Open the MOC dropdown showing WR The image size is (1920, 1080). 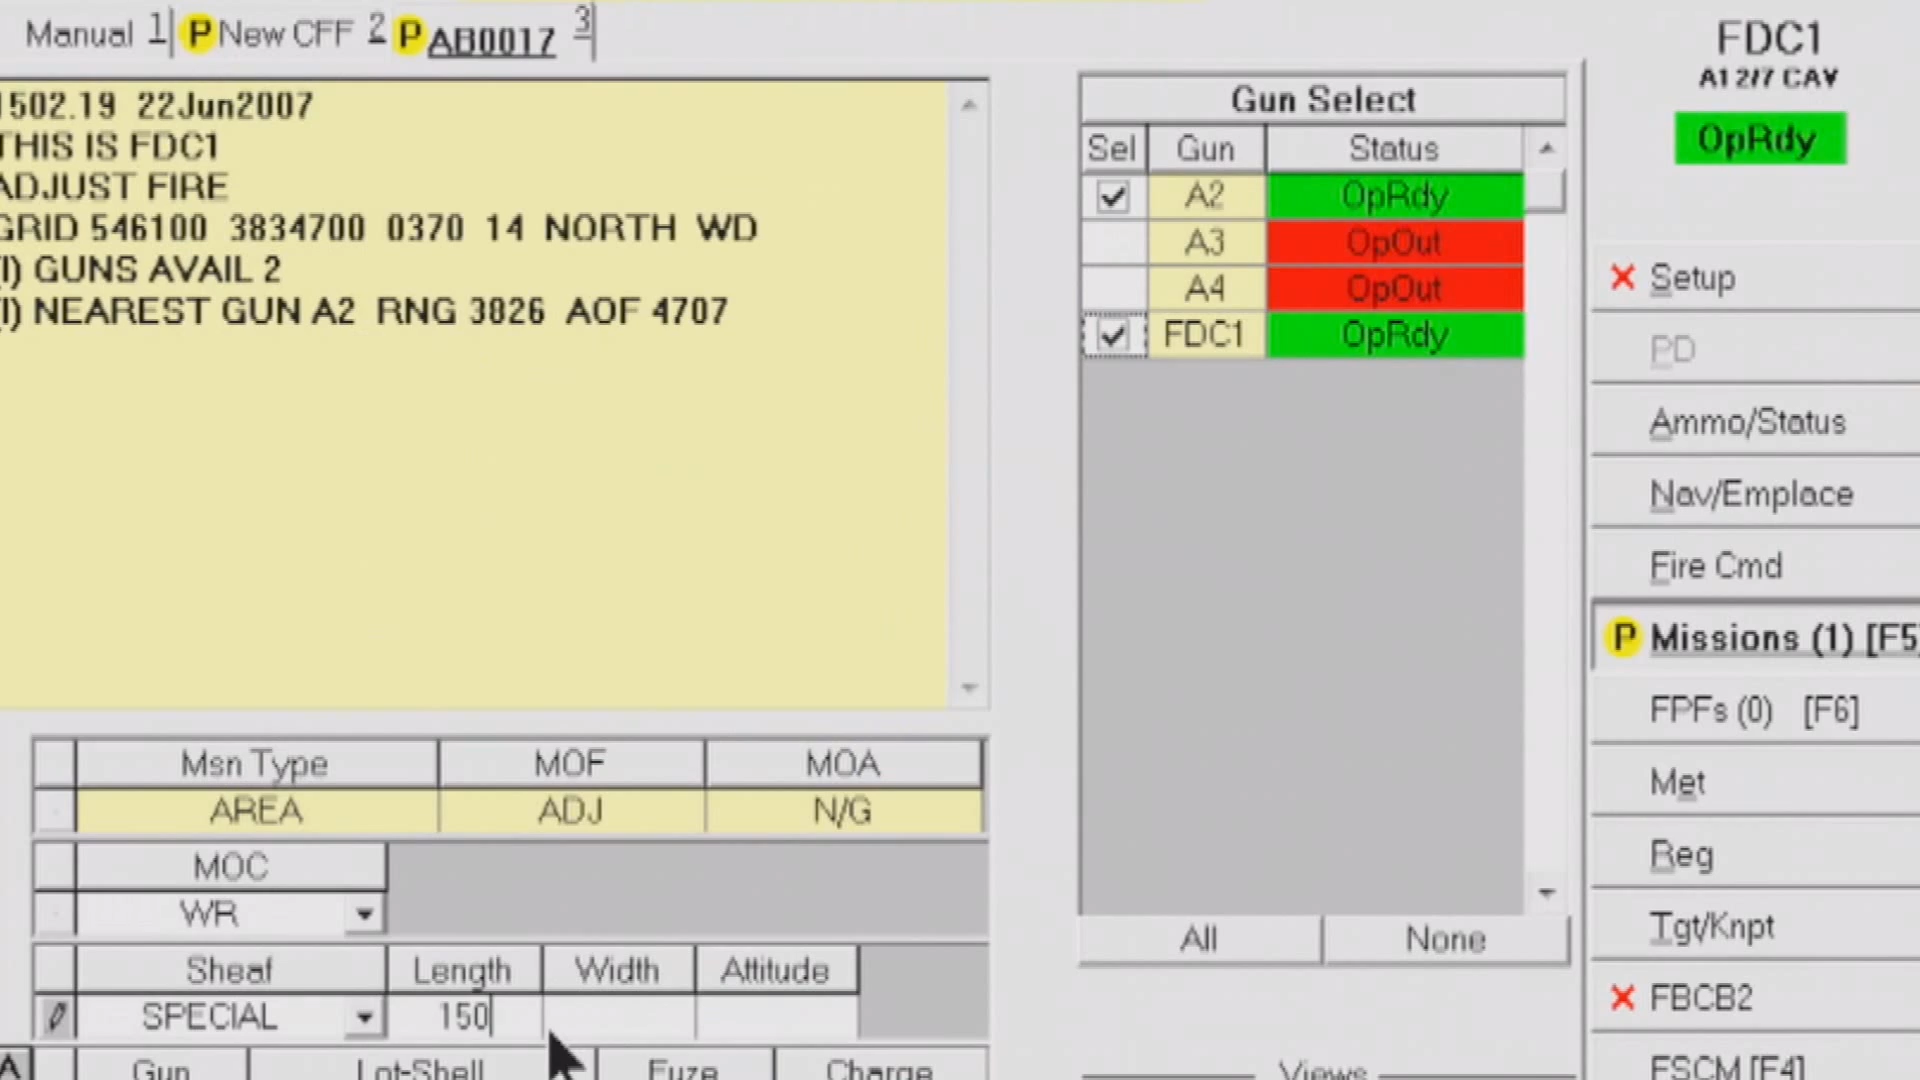pyautogui.click(x=364, y=914)
